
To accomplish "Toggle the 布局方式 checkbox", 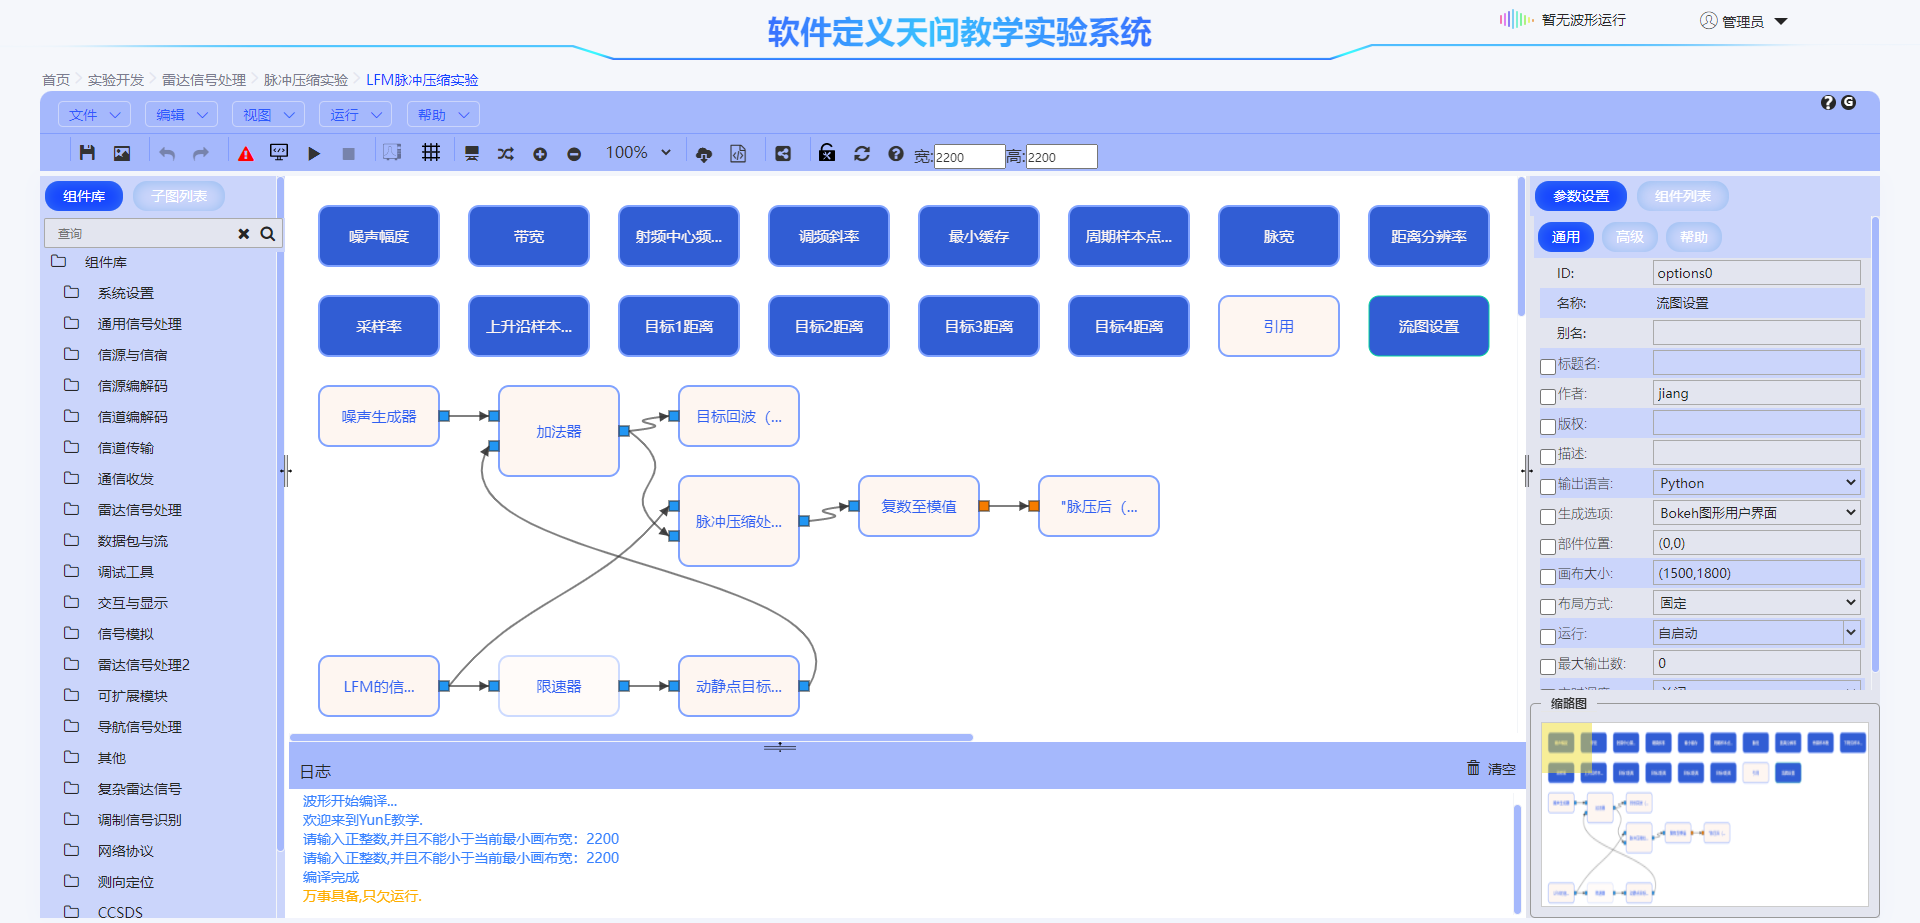I will (1548, 607).
